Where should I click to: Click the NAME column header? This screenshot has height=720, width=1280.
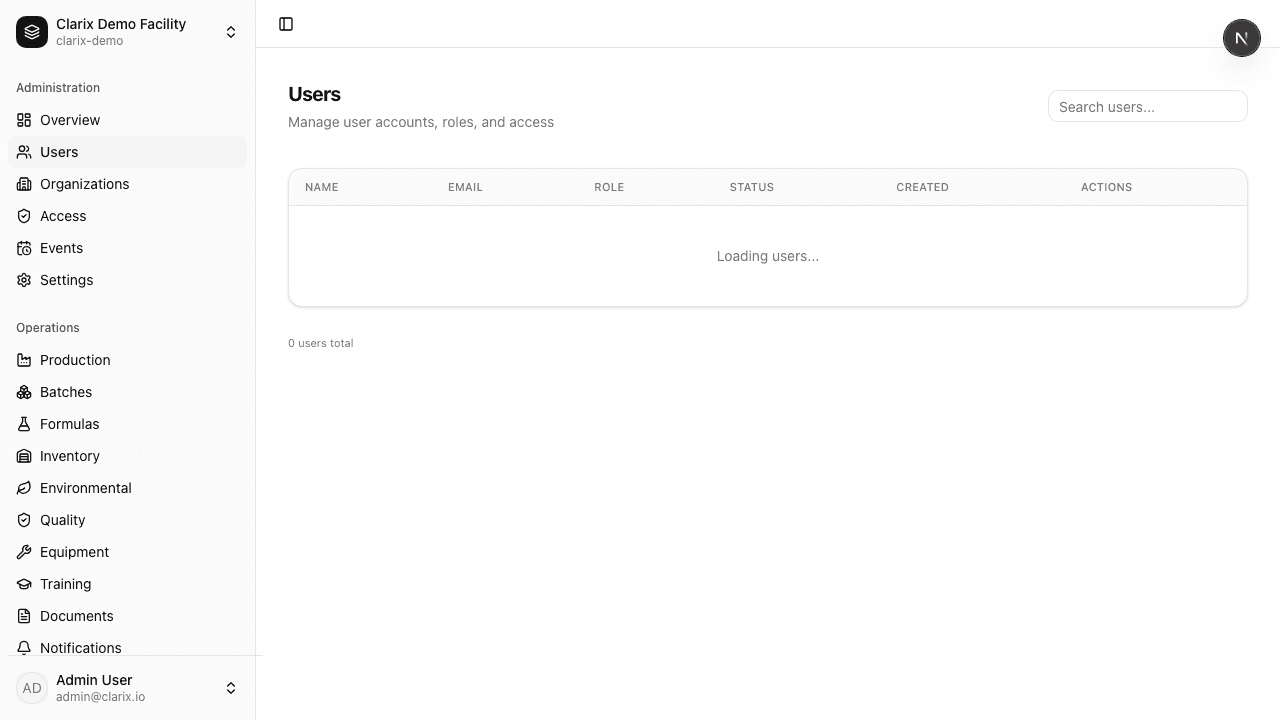[x=322, y=187]
